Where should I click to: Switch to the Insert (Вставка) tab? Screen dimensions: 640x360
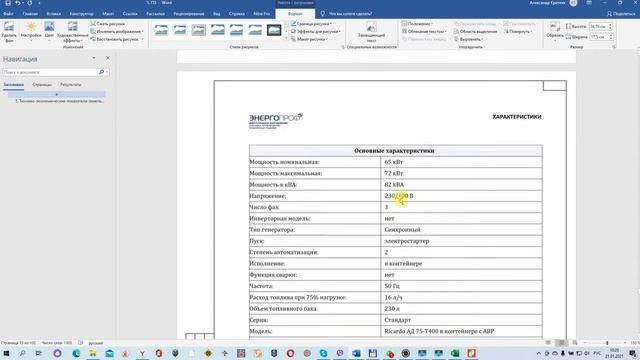tap(53, 13)
